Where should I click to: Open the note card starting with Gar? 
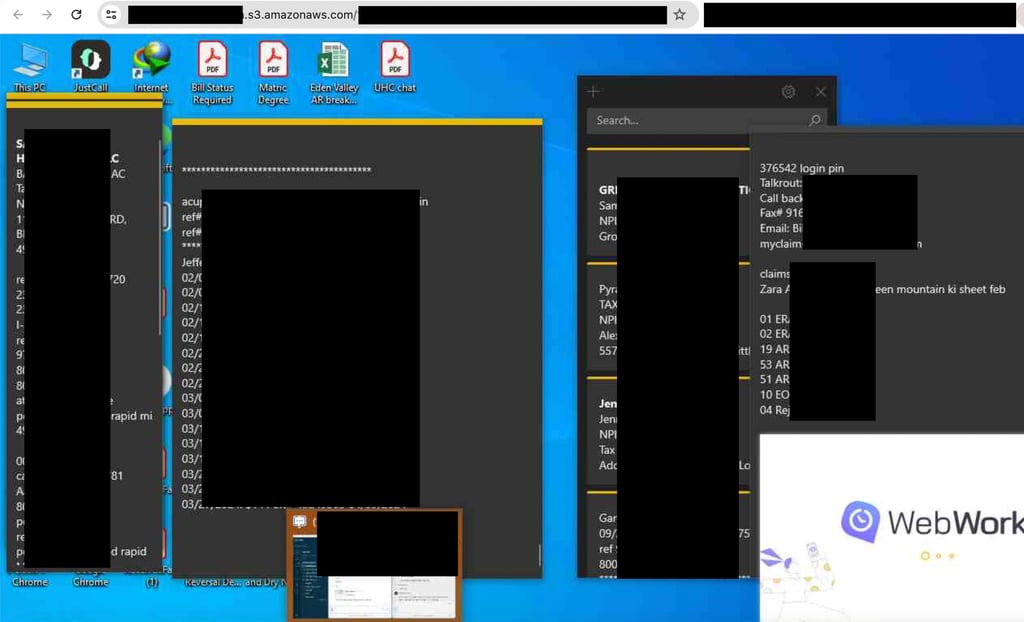(x=668, y=534)
